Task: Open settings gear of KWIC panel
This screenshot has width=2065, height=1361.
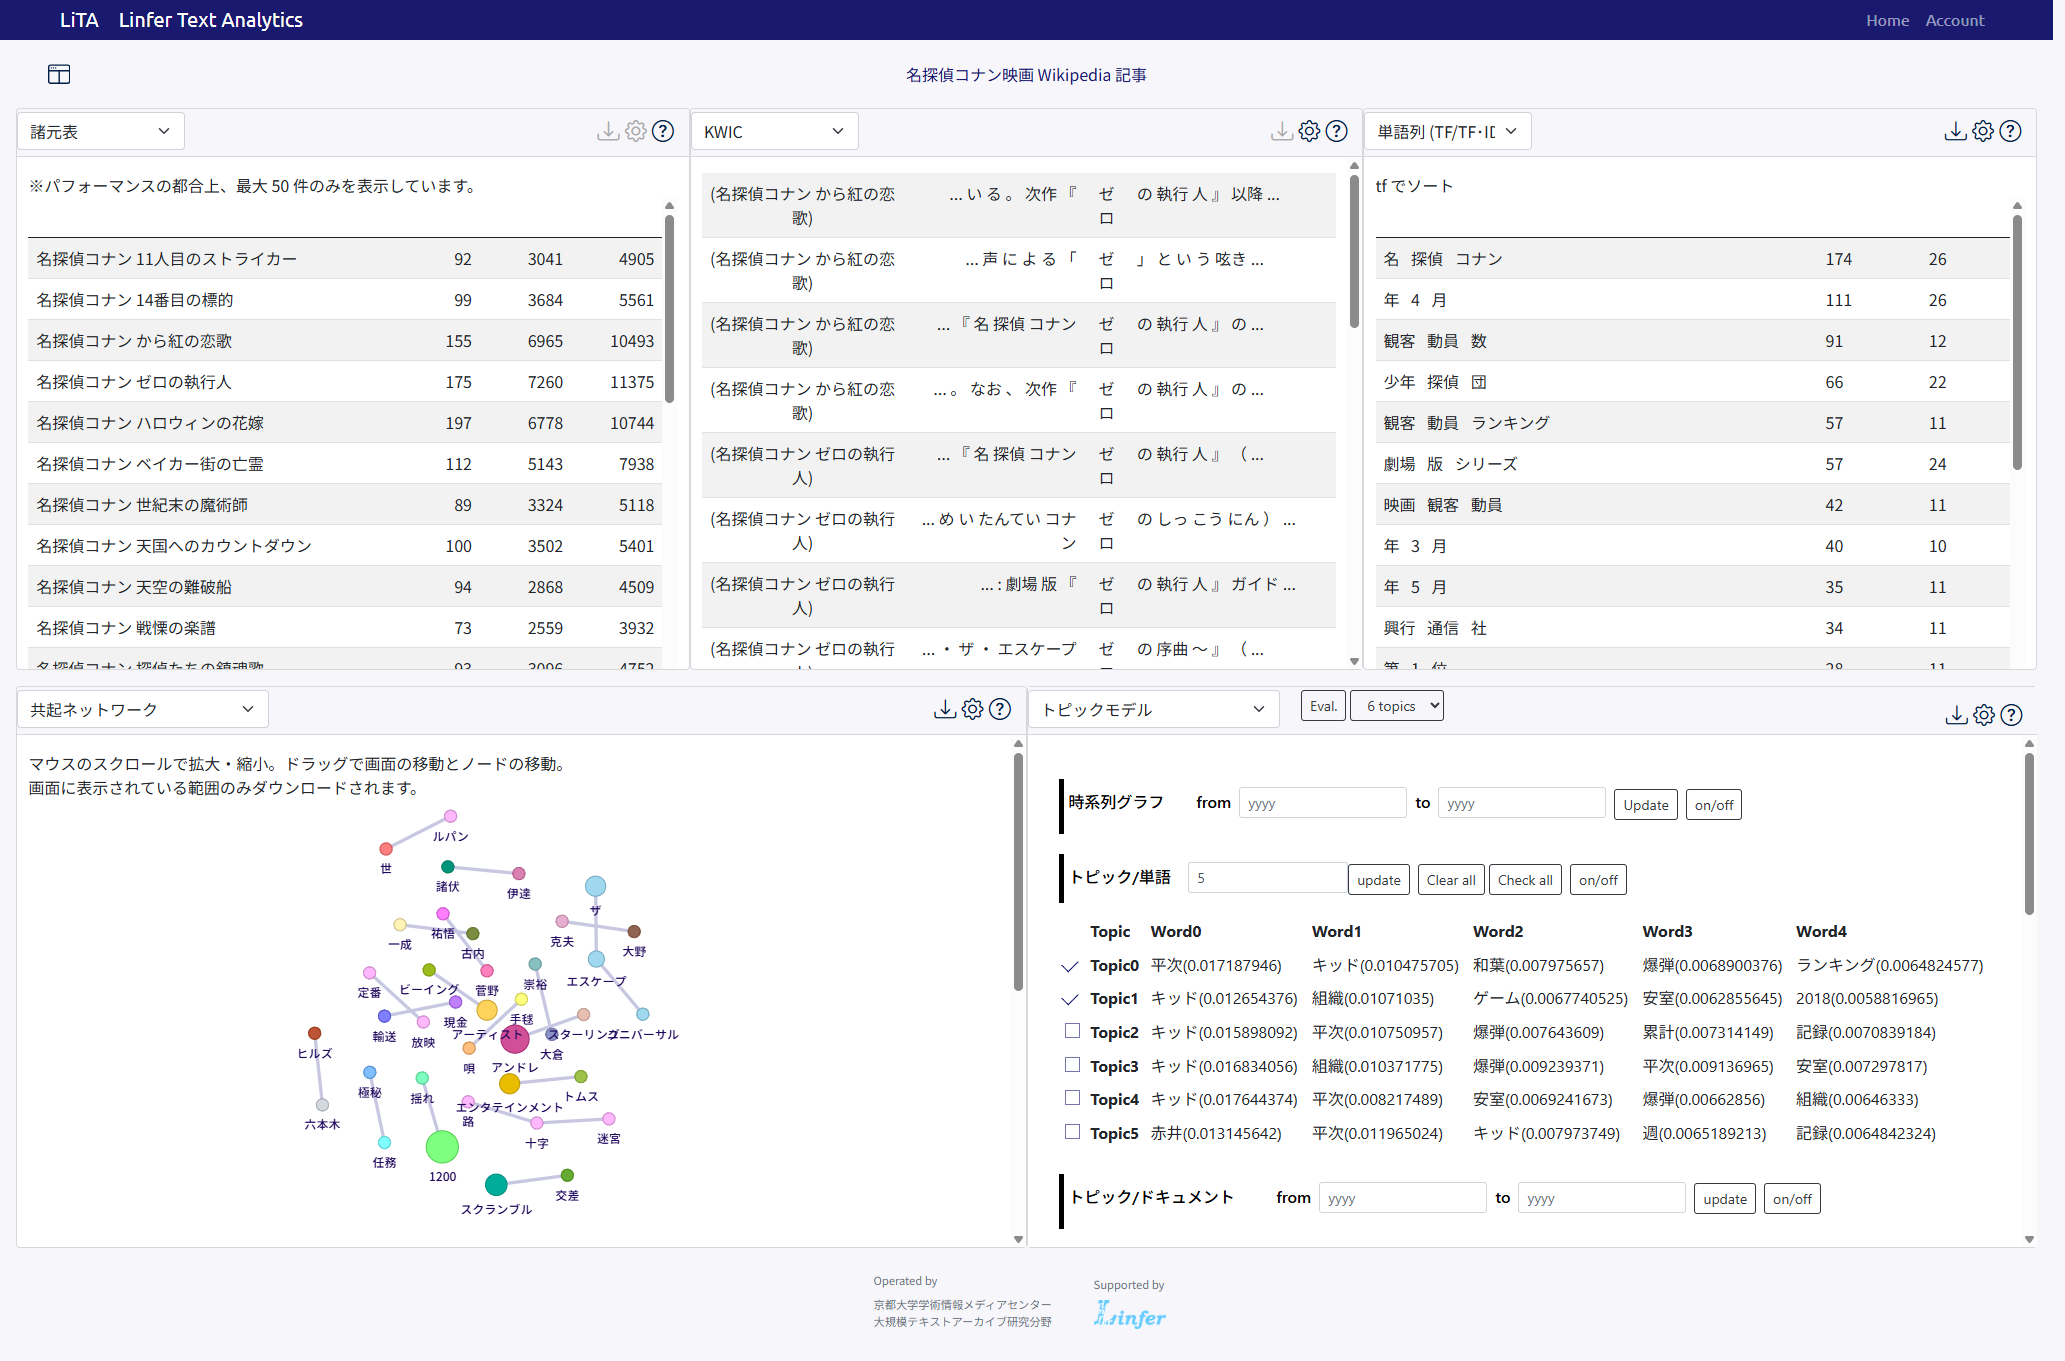Action: pyautogui.click(x=1309, y=131)
